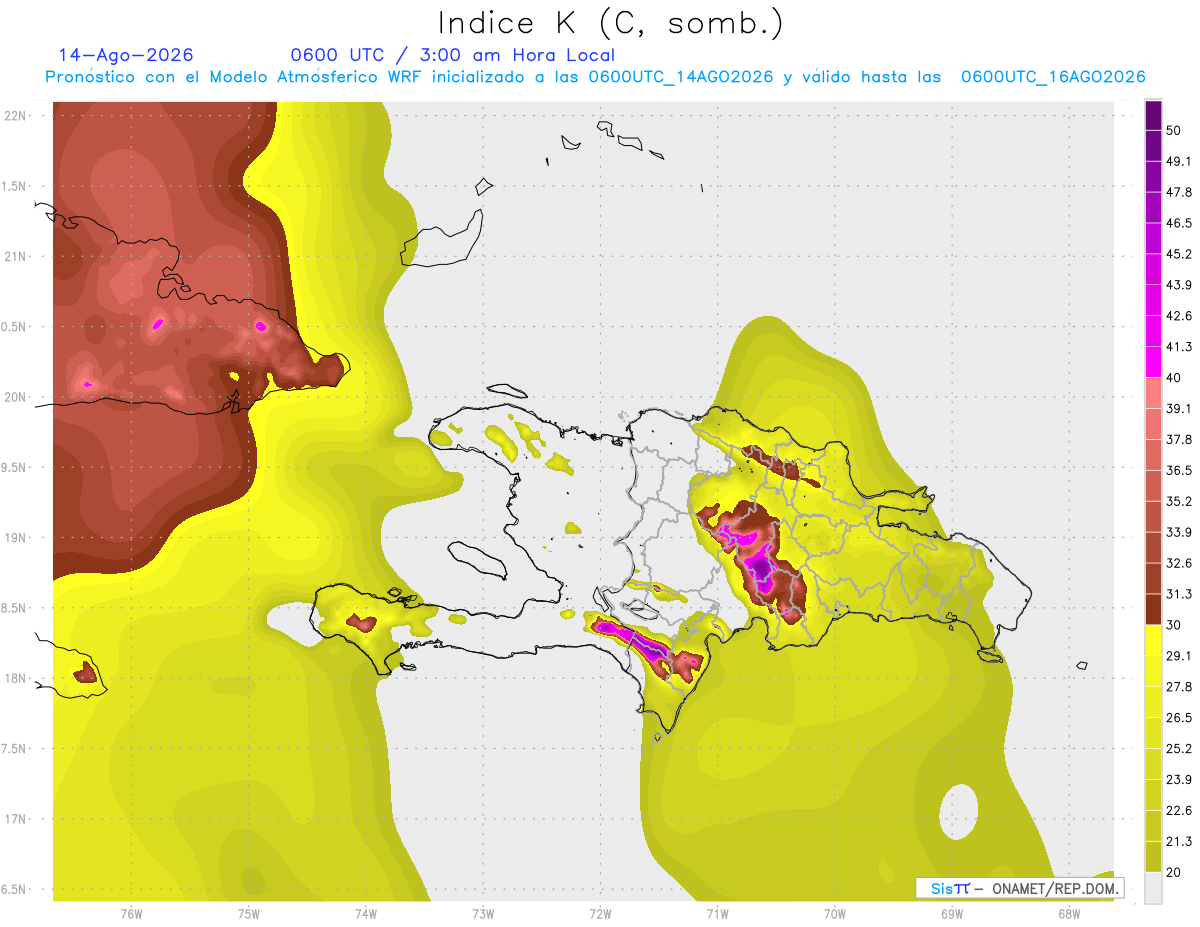The height and width of the screenshot is (927, 1200).
Task: Click the "41.3" value on the color scale
Action: [1179, 347]
